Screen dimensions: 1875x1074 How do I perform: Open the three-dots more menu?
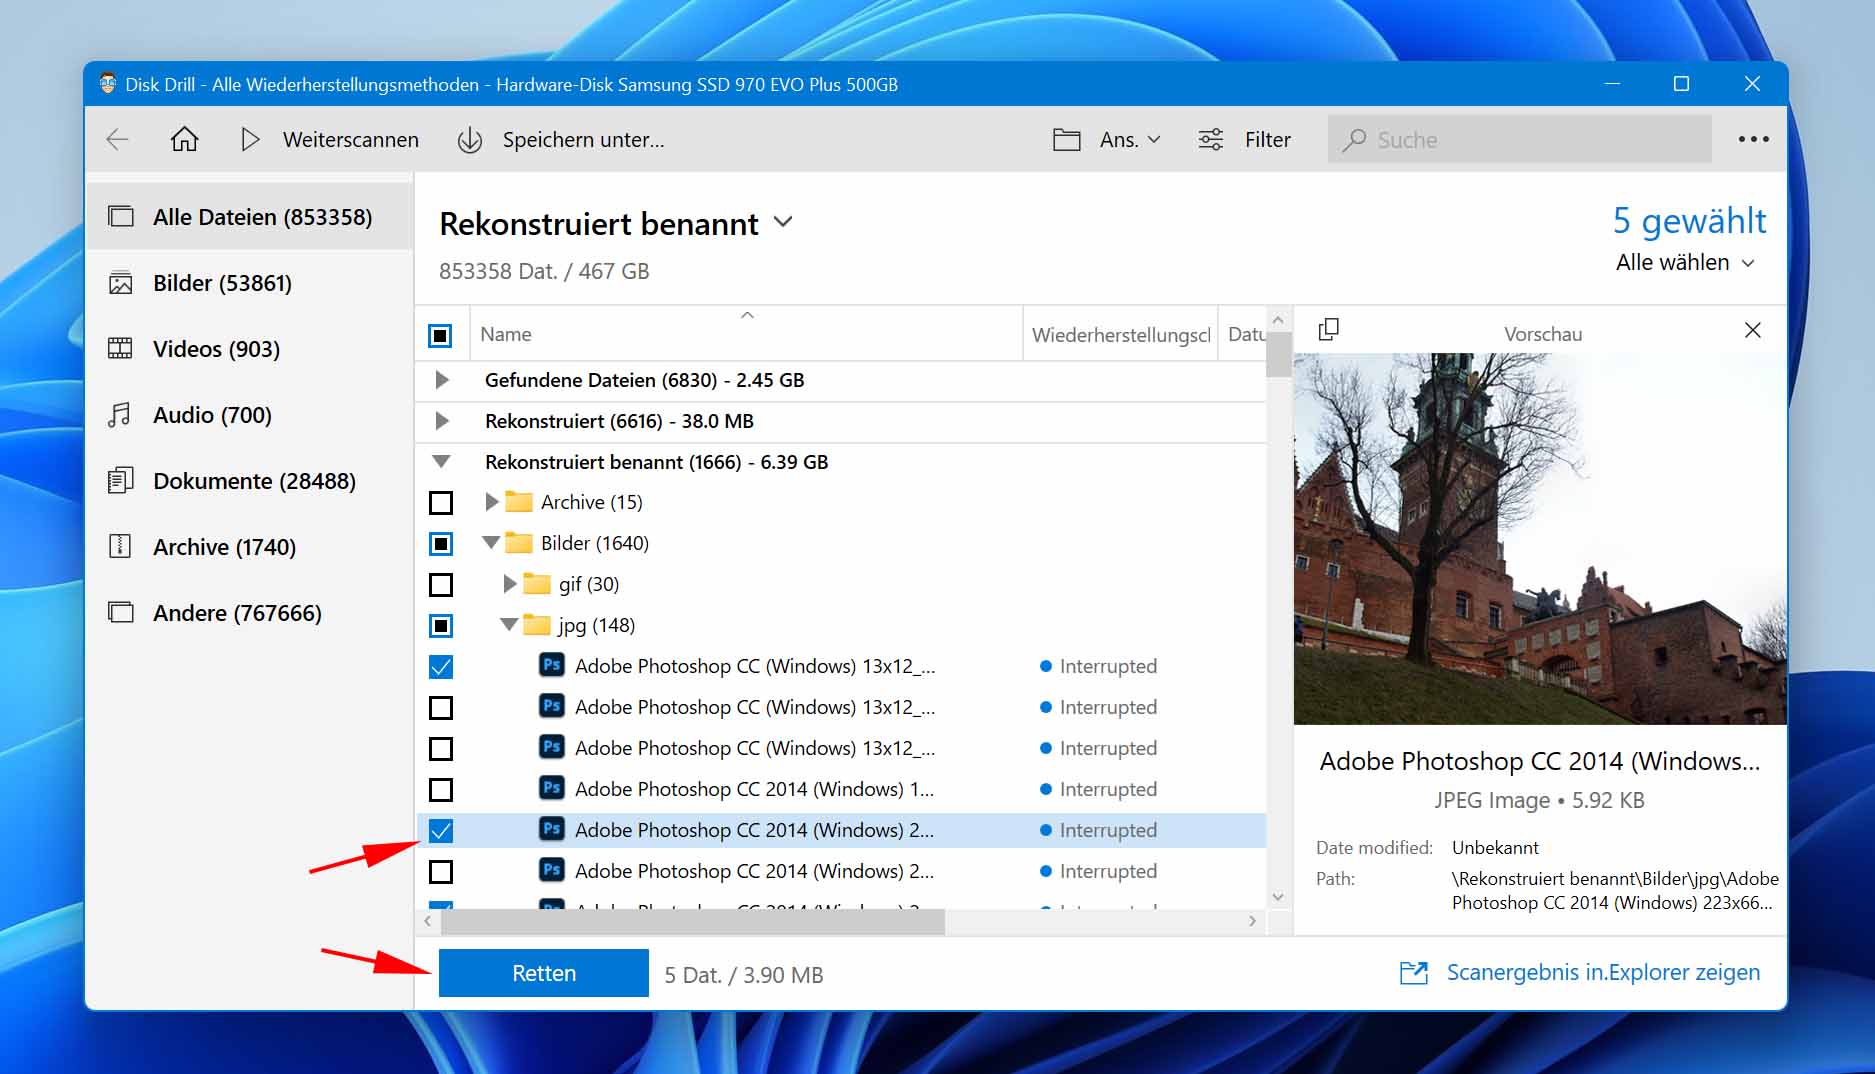click(1753, 139)
